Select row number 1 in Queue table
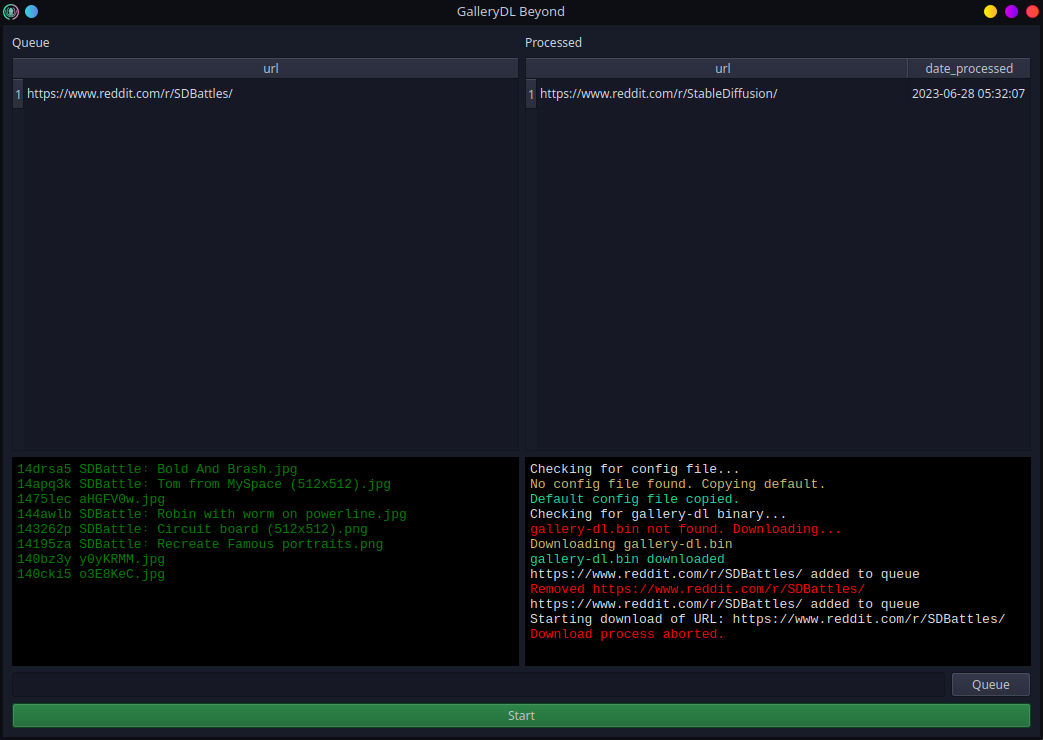Image resolution: width=1043 pixels, height=740 pixels. [18, 94]
